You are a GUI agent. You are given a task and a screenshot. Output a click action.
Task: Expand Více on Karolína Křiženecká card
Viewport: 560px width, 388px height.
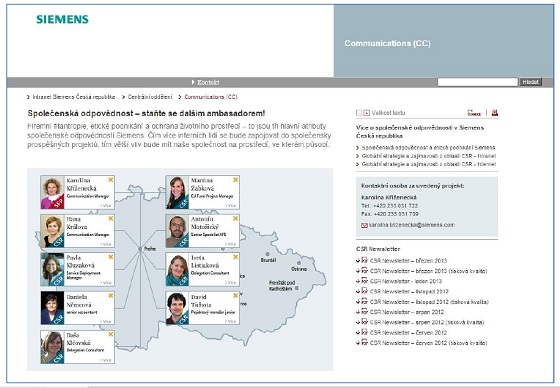[106, 205]
